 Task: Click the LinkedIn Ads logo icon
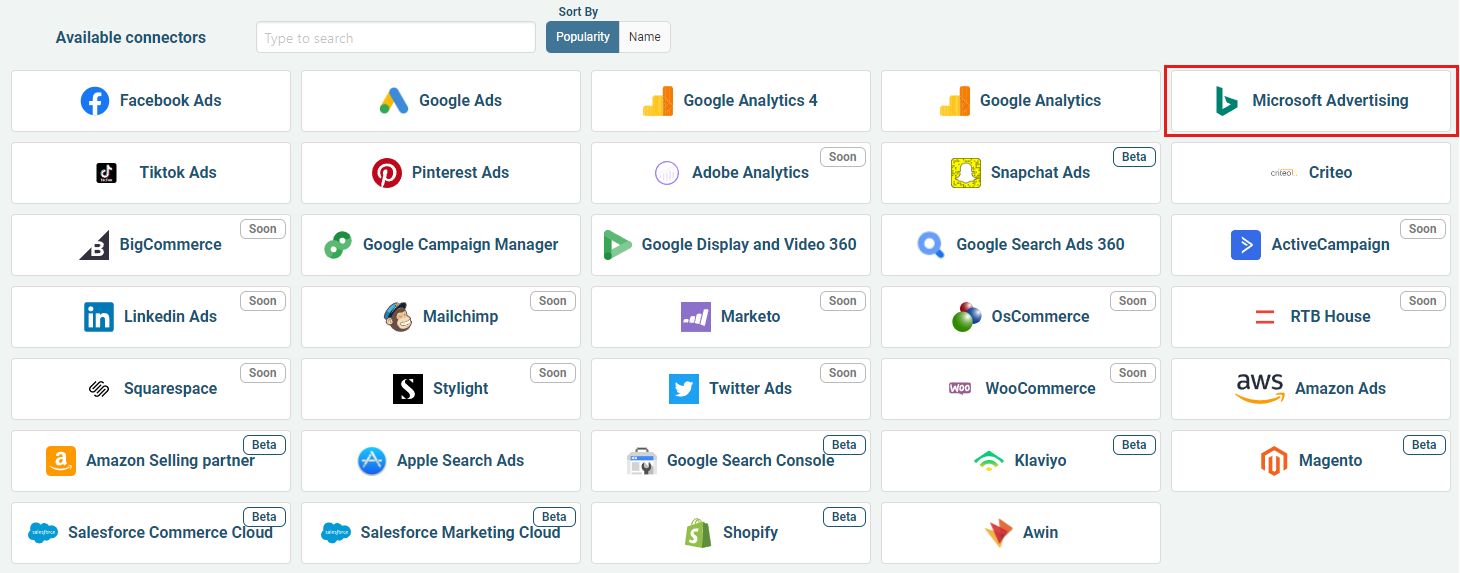99,317
